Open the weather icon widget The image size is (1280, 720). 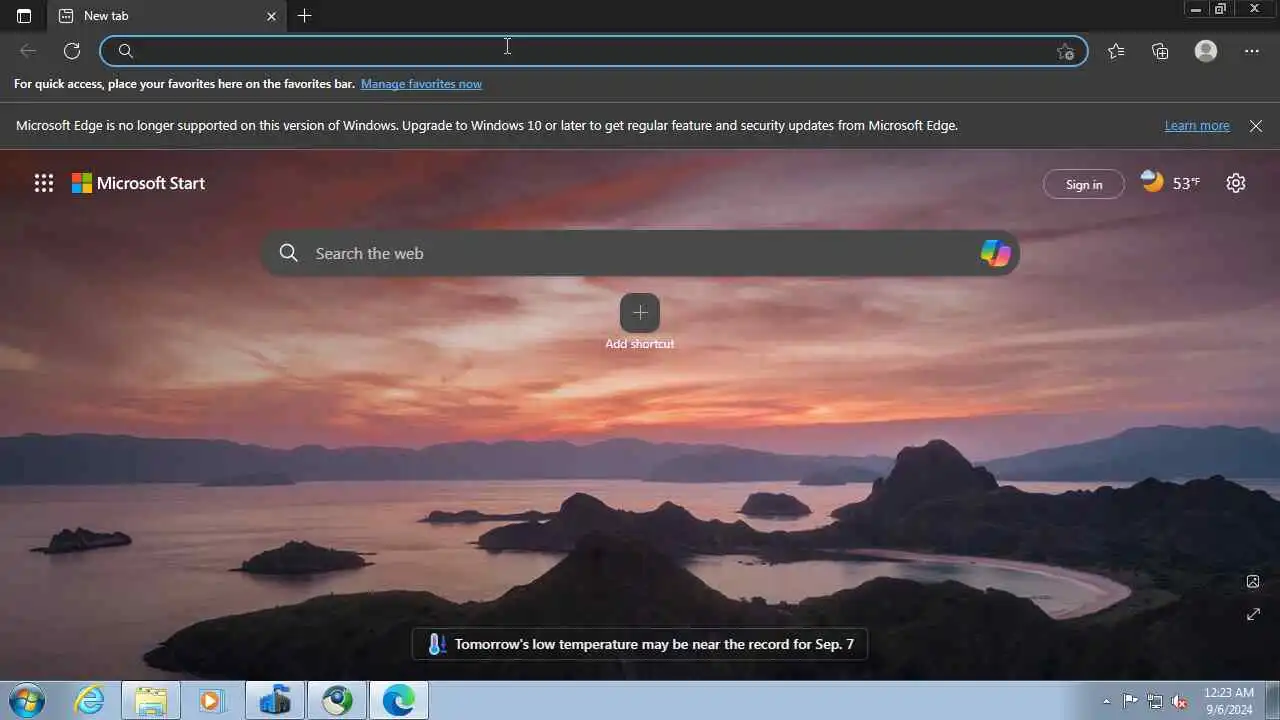1153,182
